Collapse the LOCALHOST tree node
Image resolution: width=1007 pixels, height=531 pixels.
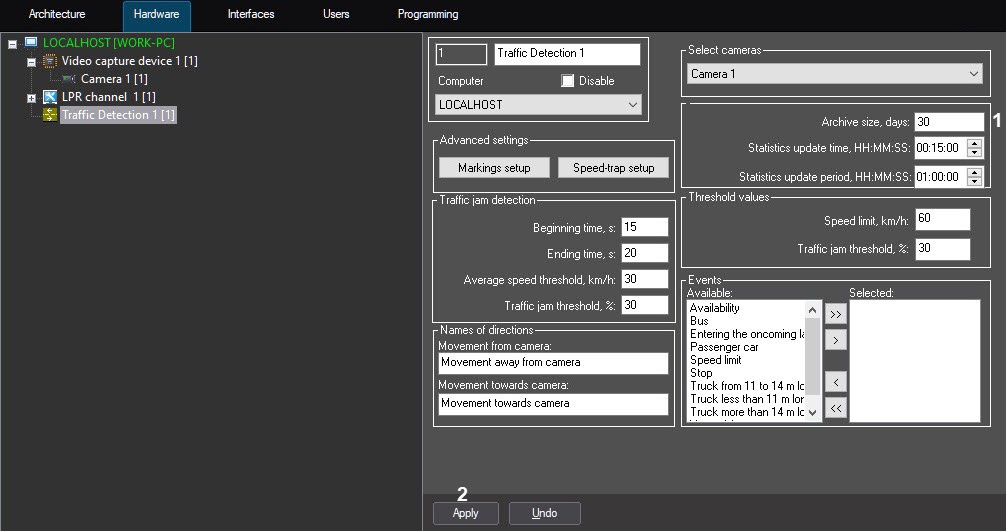click(x=13, y=44)
